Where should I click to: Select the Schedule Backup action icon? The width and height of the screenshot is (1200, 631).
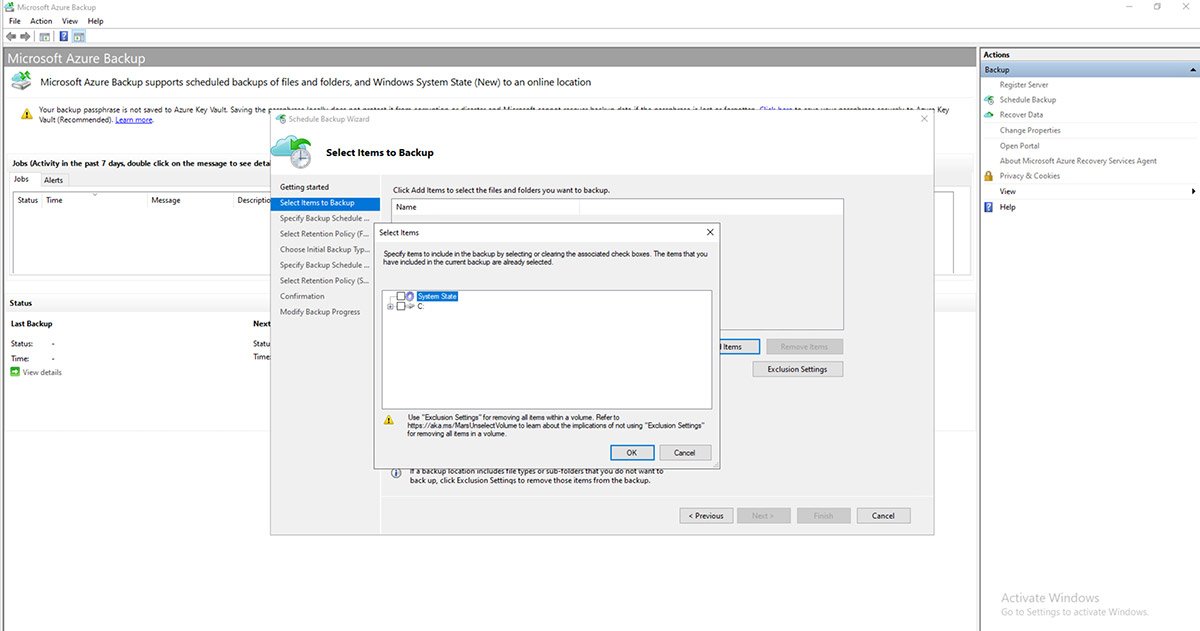(988, 99)
